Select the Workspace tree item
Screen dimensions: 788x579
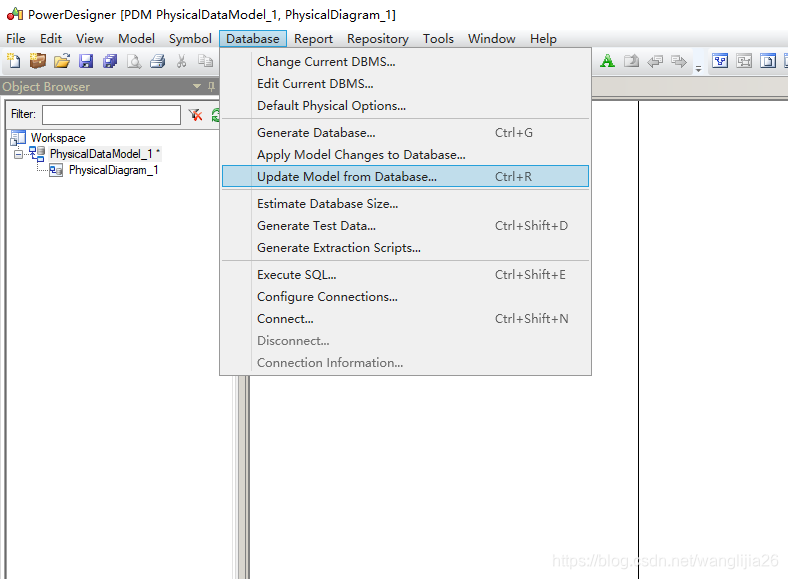(x=58, y=138)
